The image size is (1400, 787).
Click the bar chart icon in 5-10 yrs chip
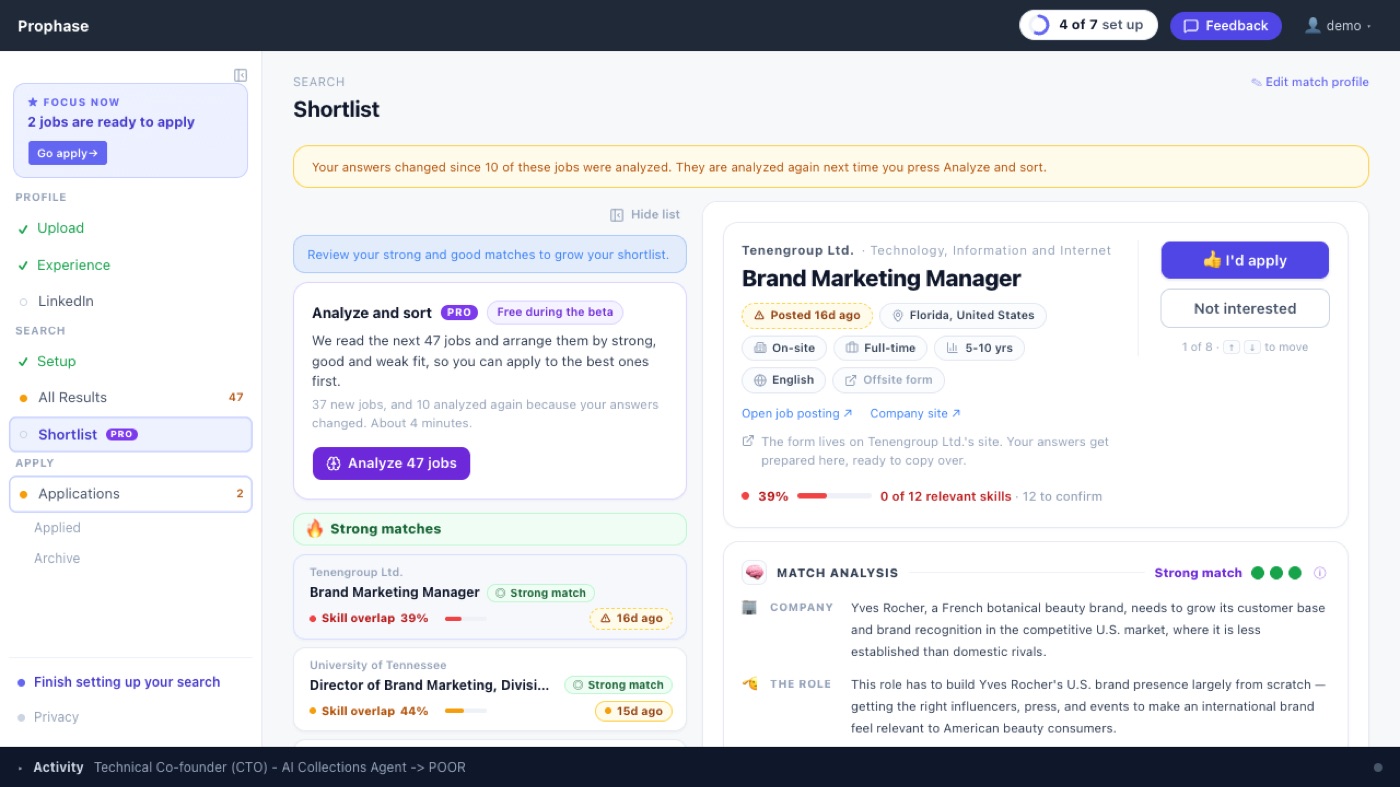coord(952,348)
